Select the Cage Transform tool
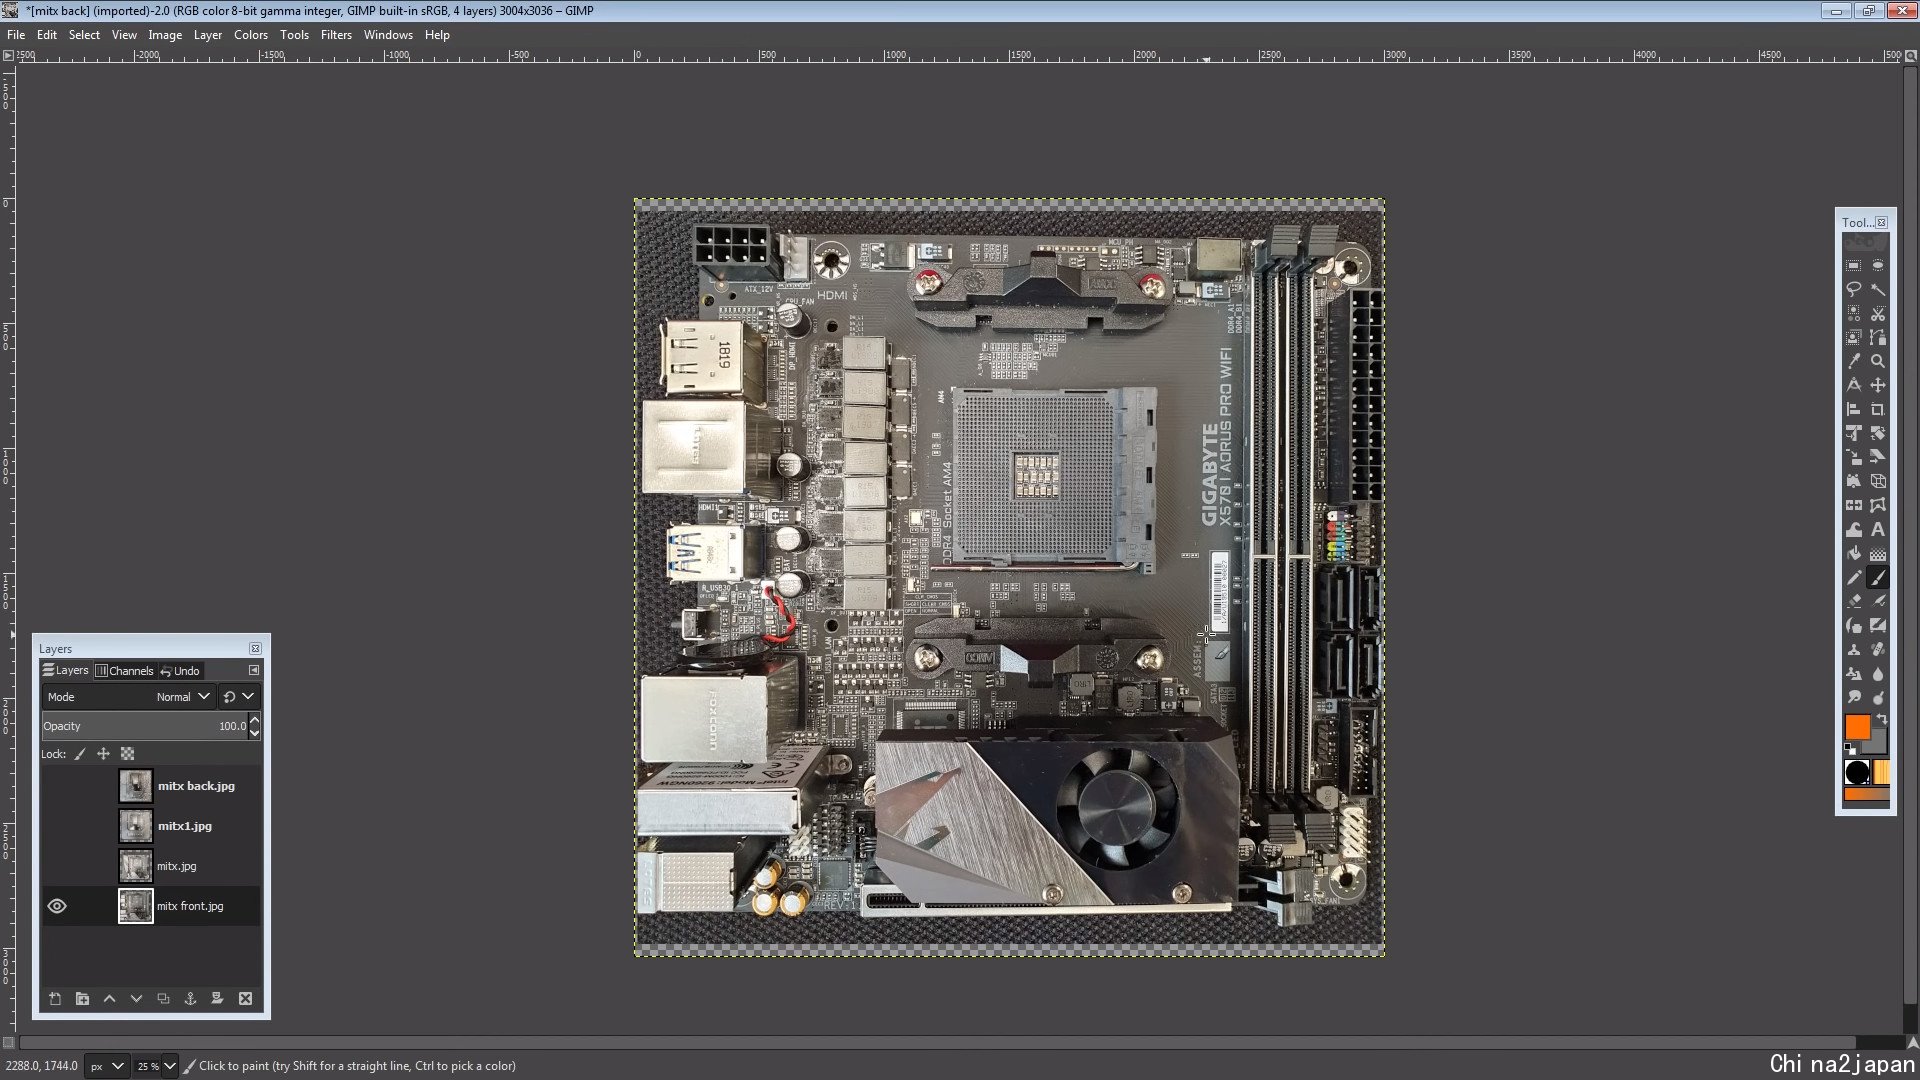This screenshot has height=1080, width=1920. click(1878, 505)
